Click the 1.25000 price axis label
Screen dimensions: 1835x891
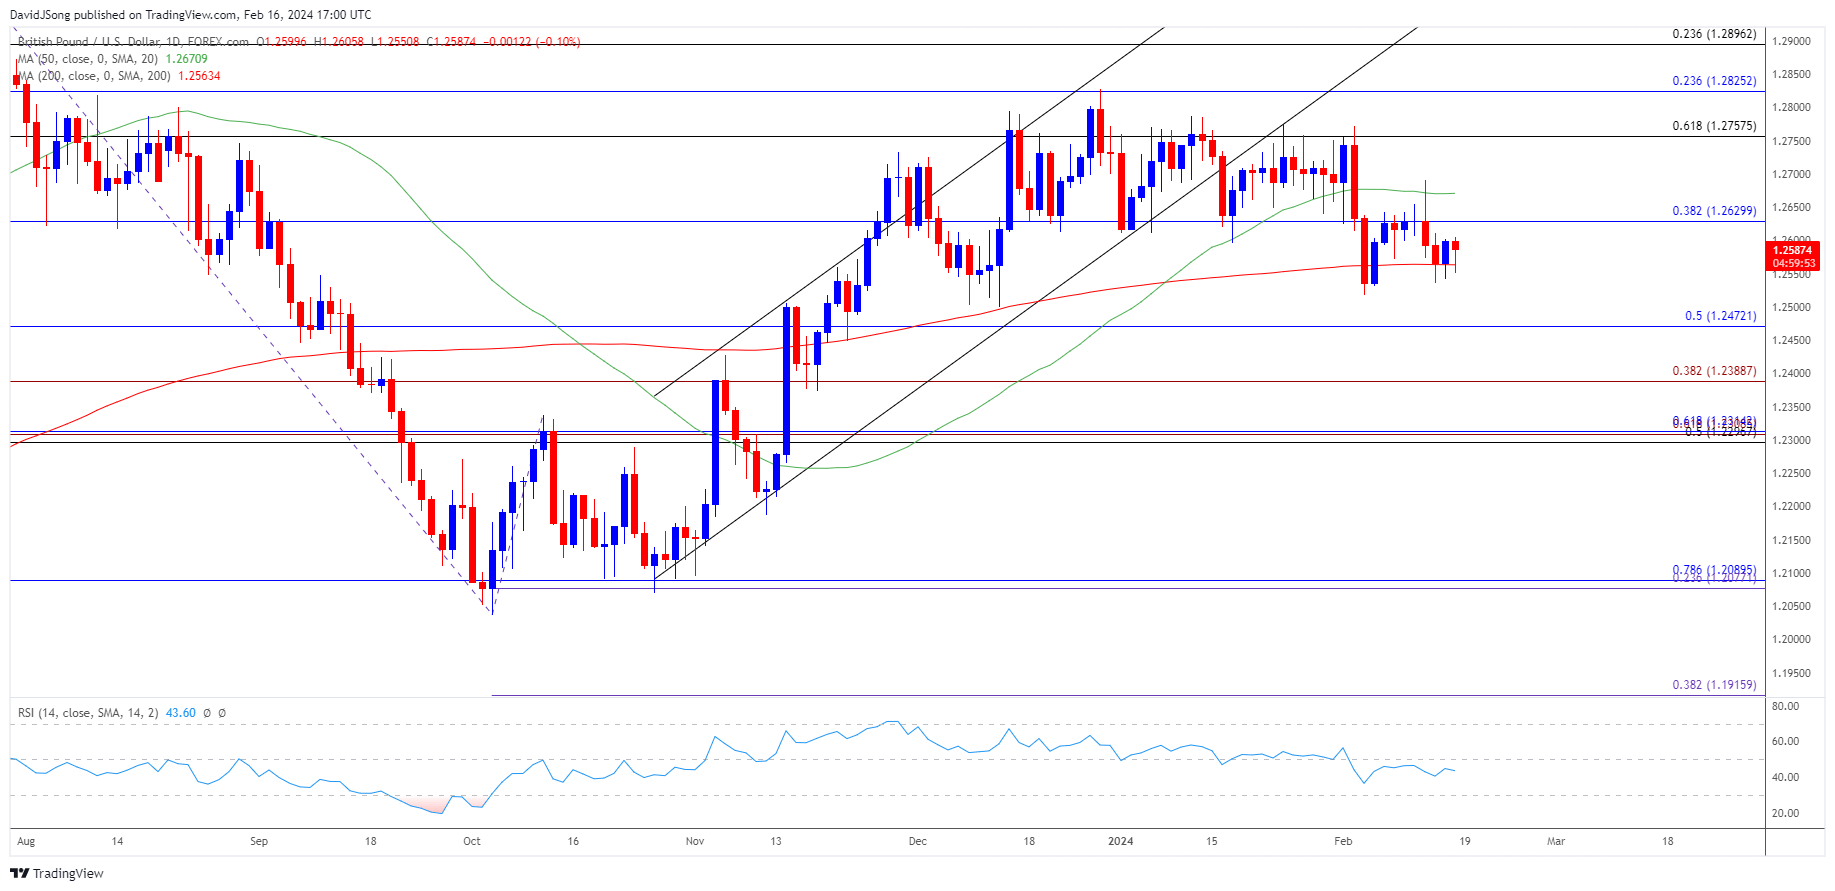pyautogui.click(x=1792, y=307)
